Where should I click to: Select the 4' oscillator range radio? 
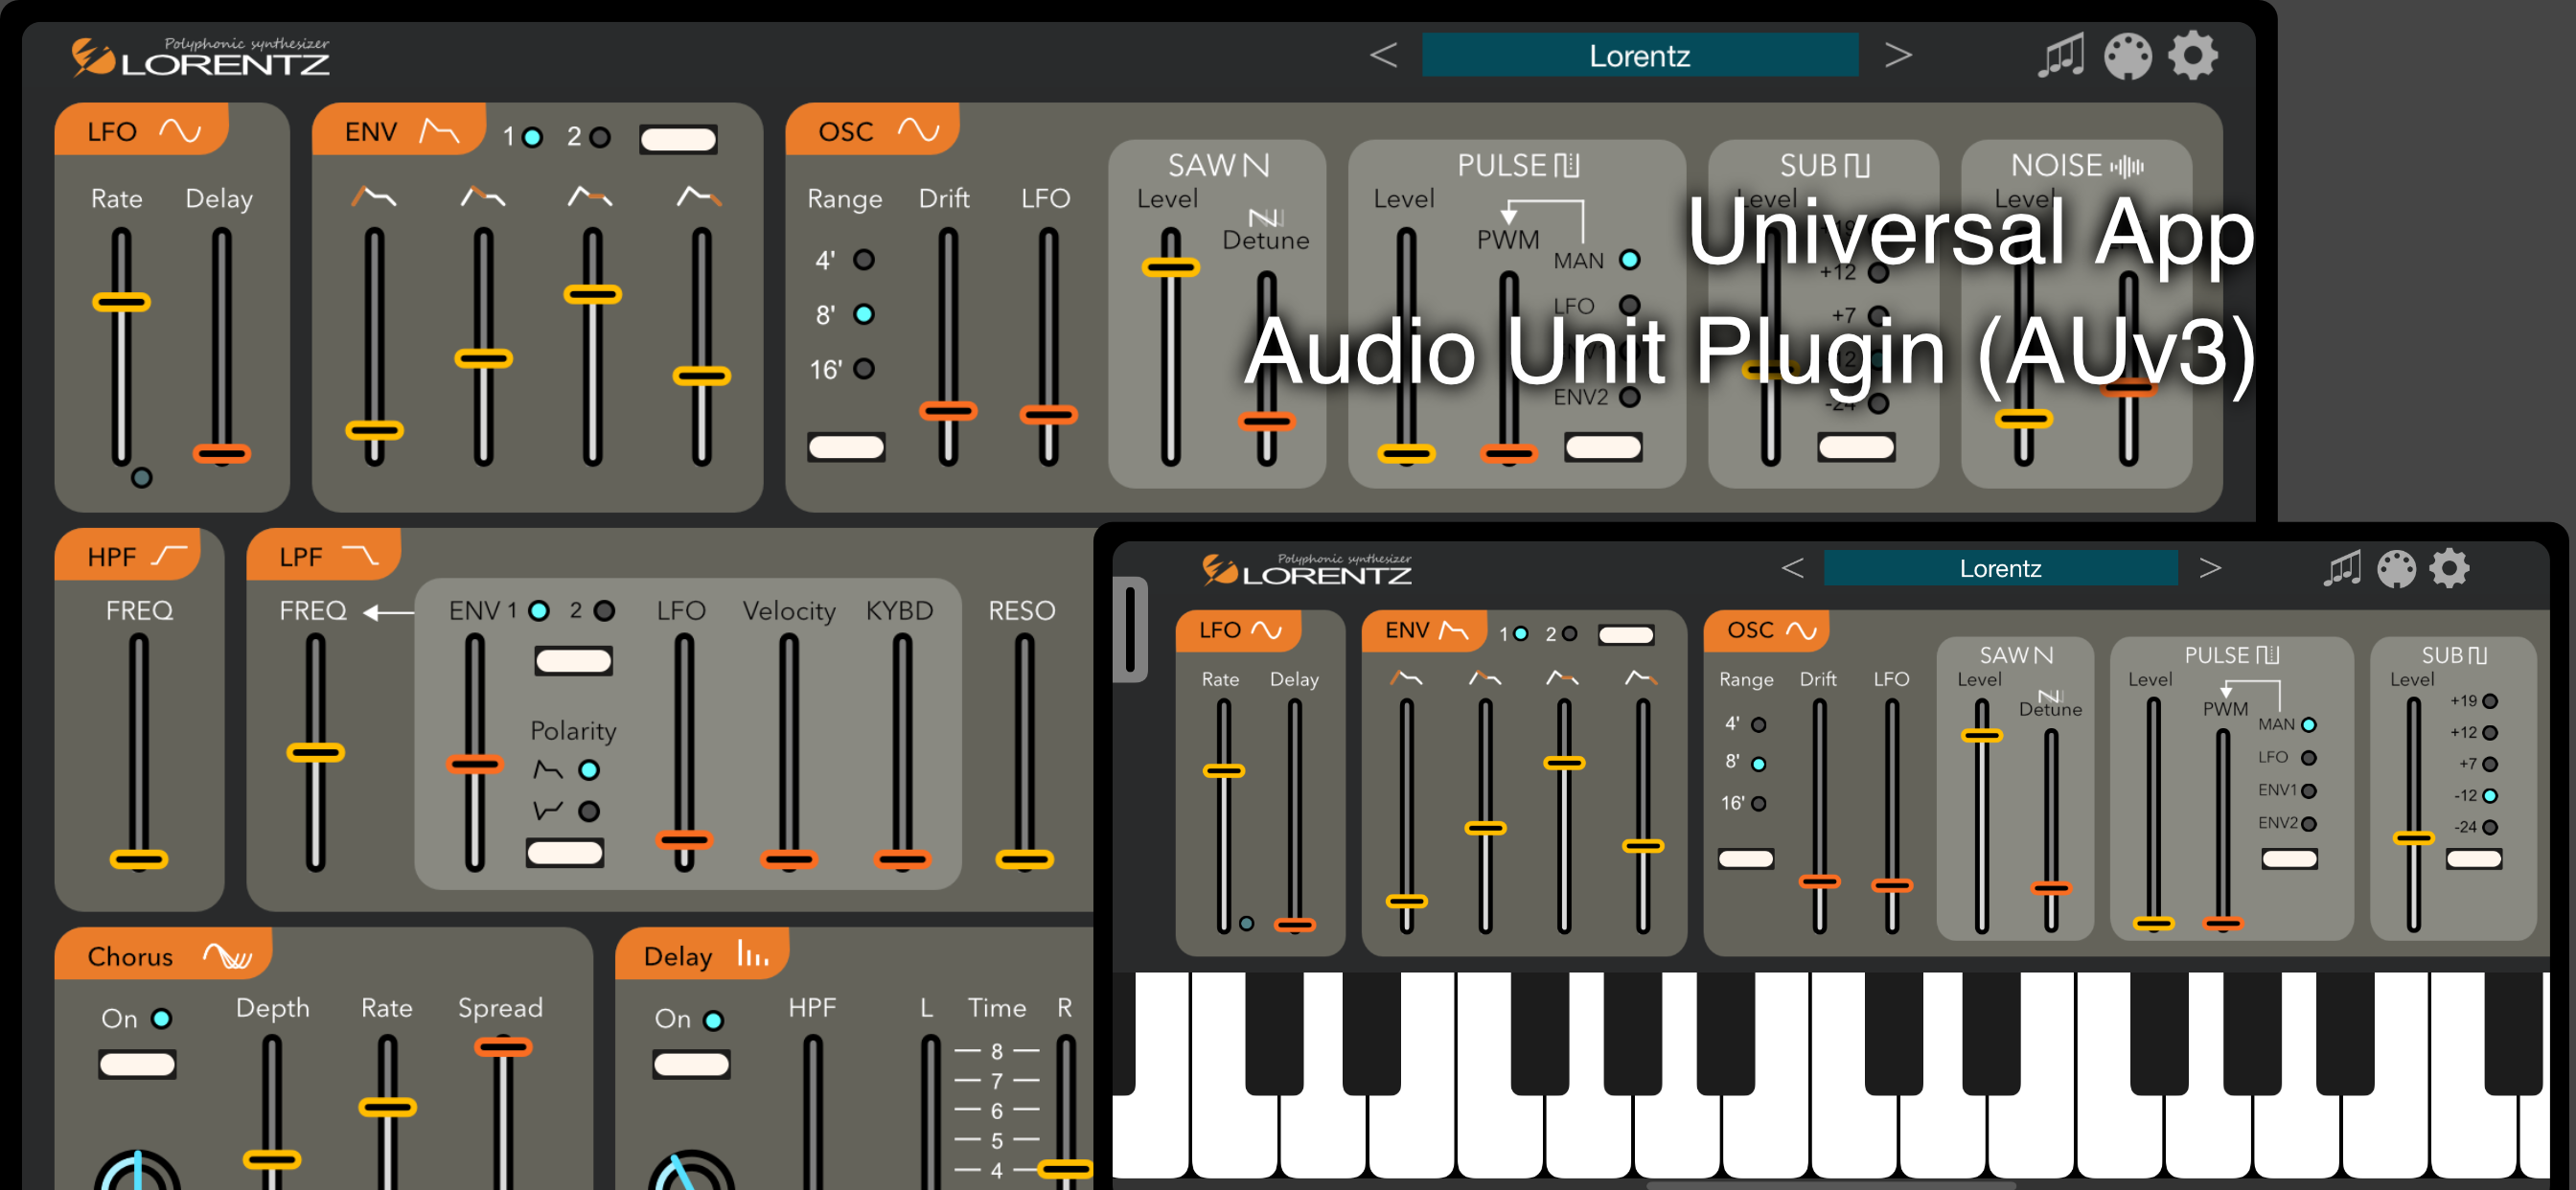[864, 260]
